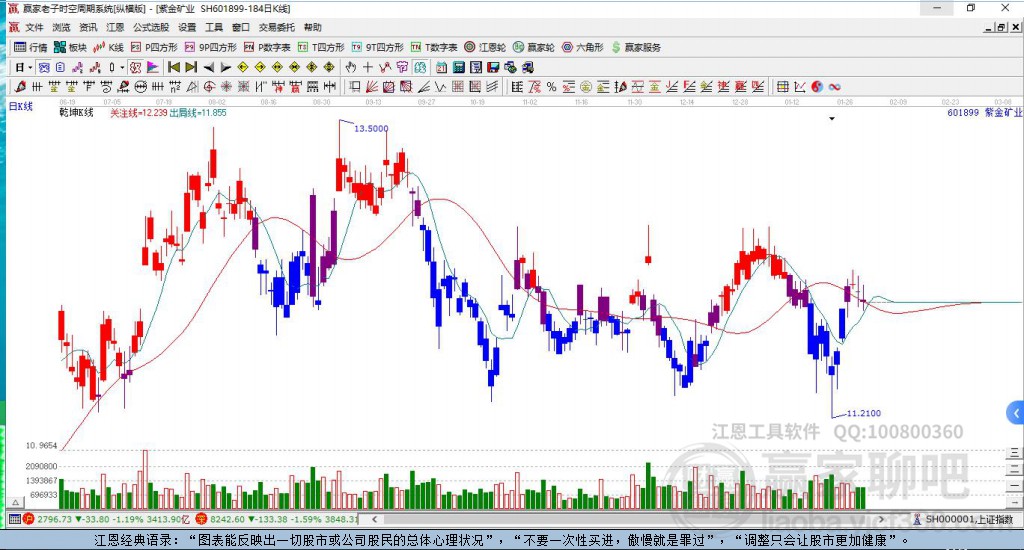The width and height of the screenshot is (1024, 550).
Task: Open the 江恩 menu
Action: [x=115, y=27]
